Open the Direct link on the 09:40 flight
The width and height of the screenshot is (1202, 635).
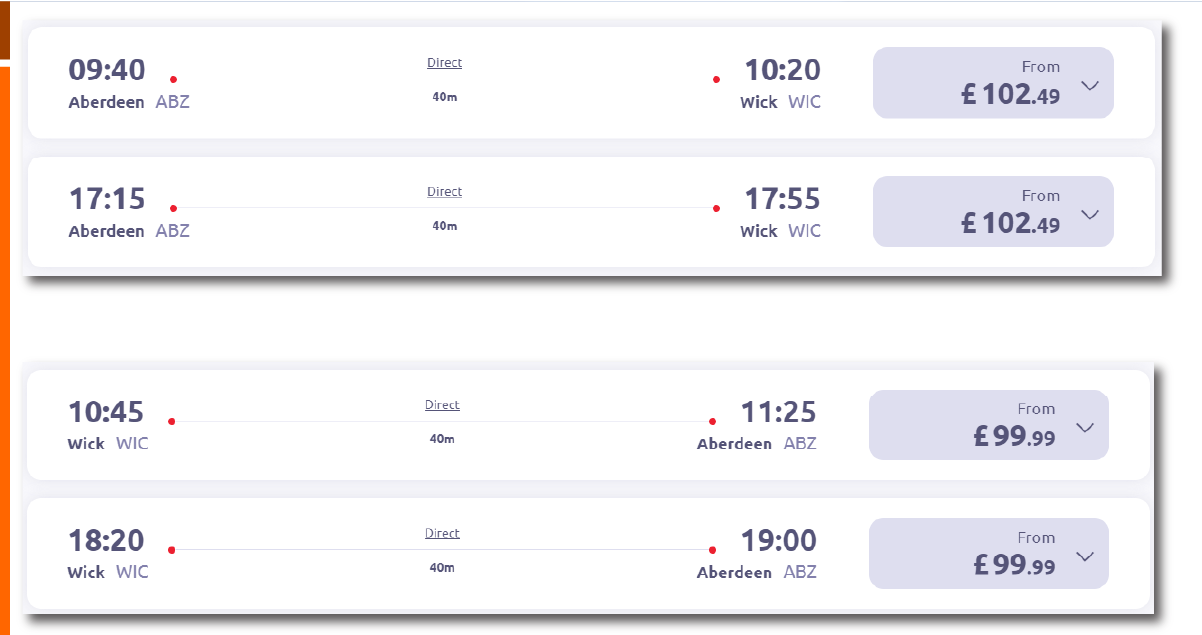tap(444, 62)
